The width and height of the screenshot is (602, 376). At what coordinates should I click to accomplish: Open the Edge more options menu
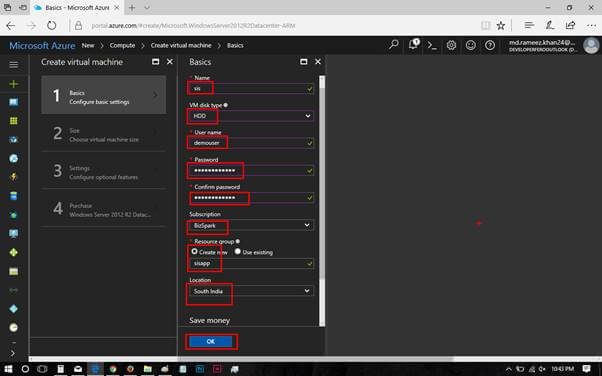pyautogui.click(x=592, y=26)
